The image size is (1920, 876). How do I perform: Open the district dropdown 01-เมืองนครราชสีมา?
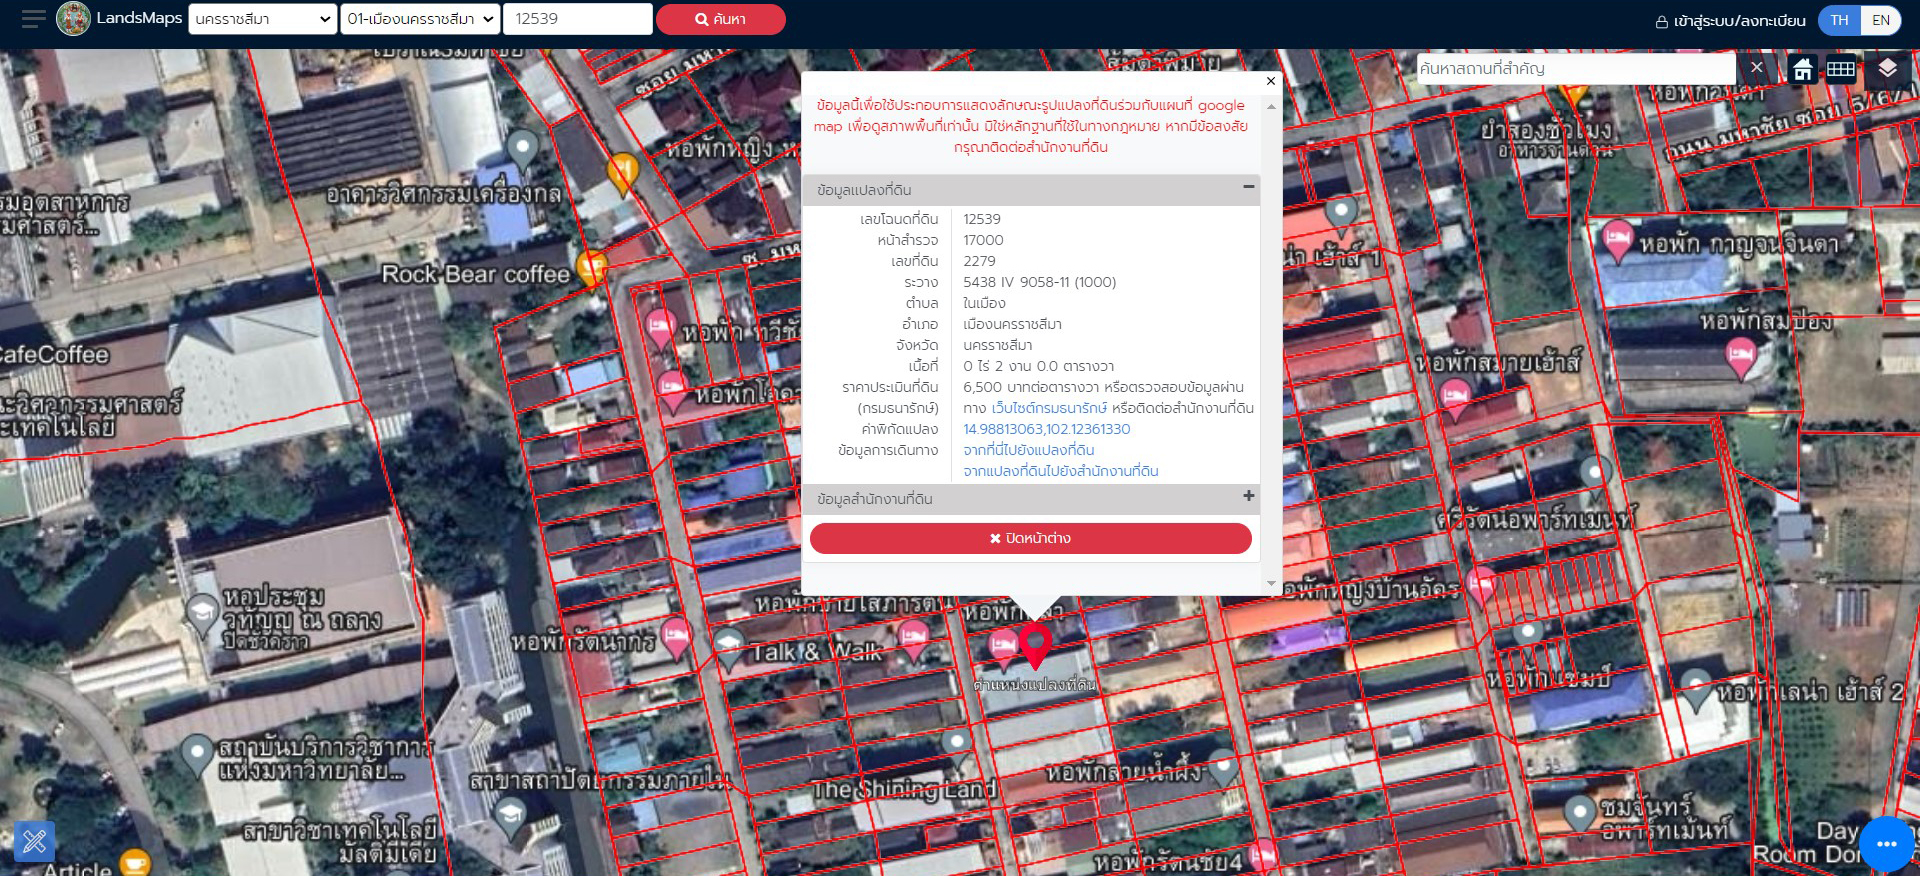[420, 19]
